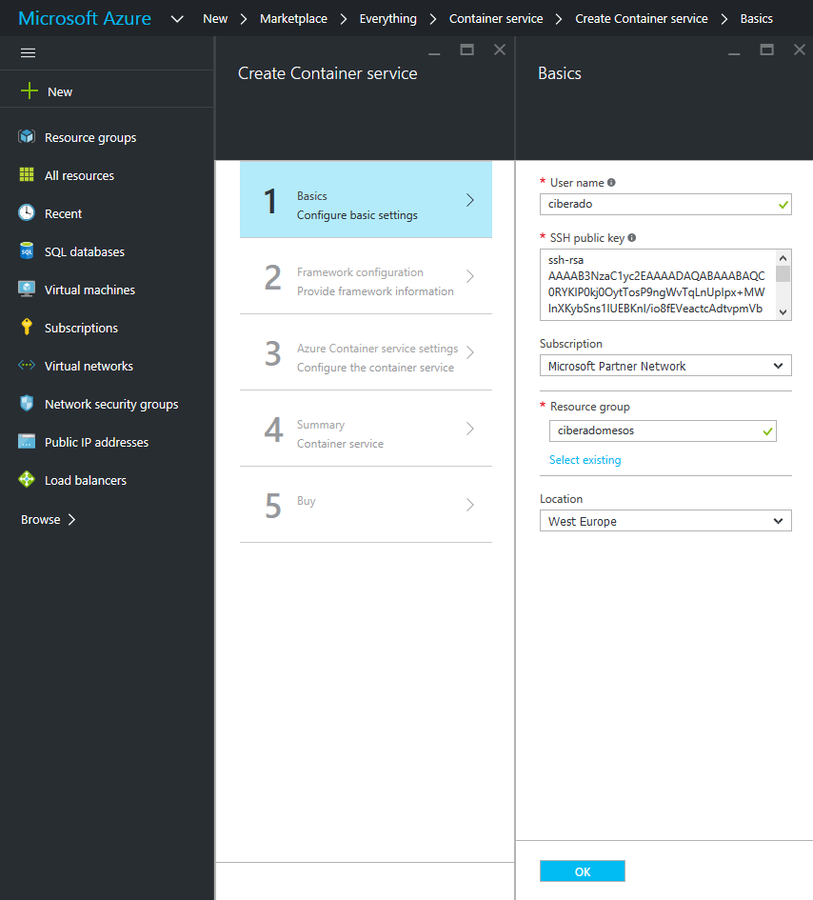Click the Subscriptions key icon
Image resolution: width=813 pixels, height=900 pixels.
(26, 327)
